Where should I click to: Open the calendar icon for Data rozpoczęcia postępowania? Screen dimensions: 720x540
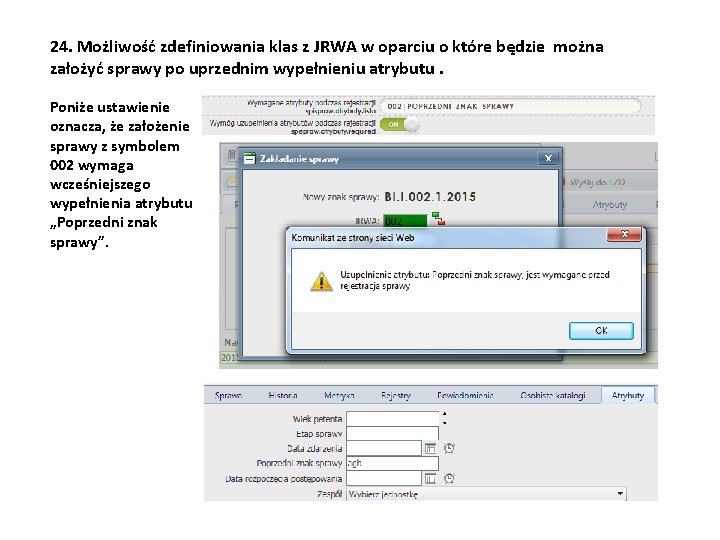click(430, 478)
